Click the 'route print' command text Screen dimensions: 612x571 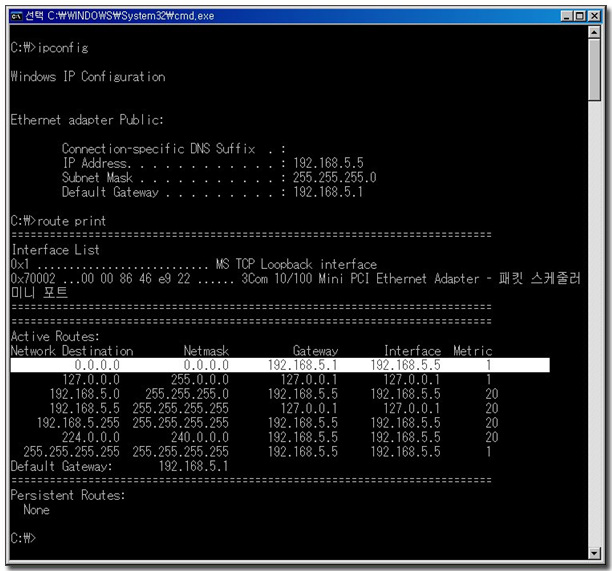[72, 221]
